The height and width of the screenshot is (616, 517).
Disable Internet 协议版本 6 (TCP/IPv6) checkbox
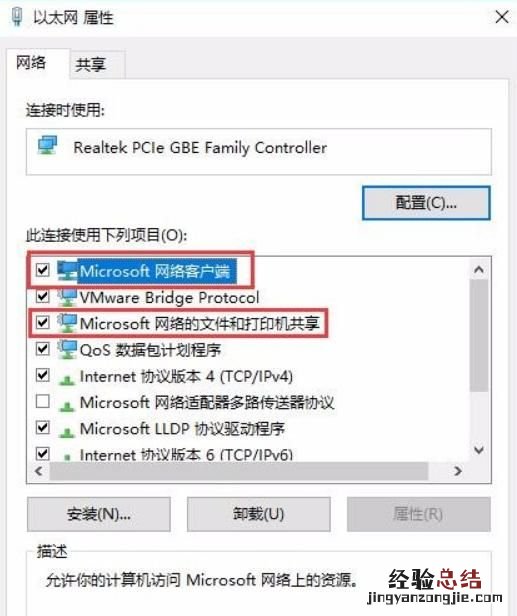pos(42,454)
